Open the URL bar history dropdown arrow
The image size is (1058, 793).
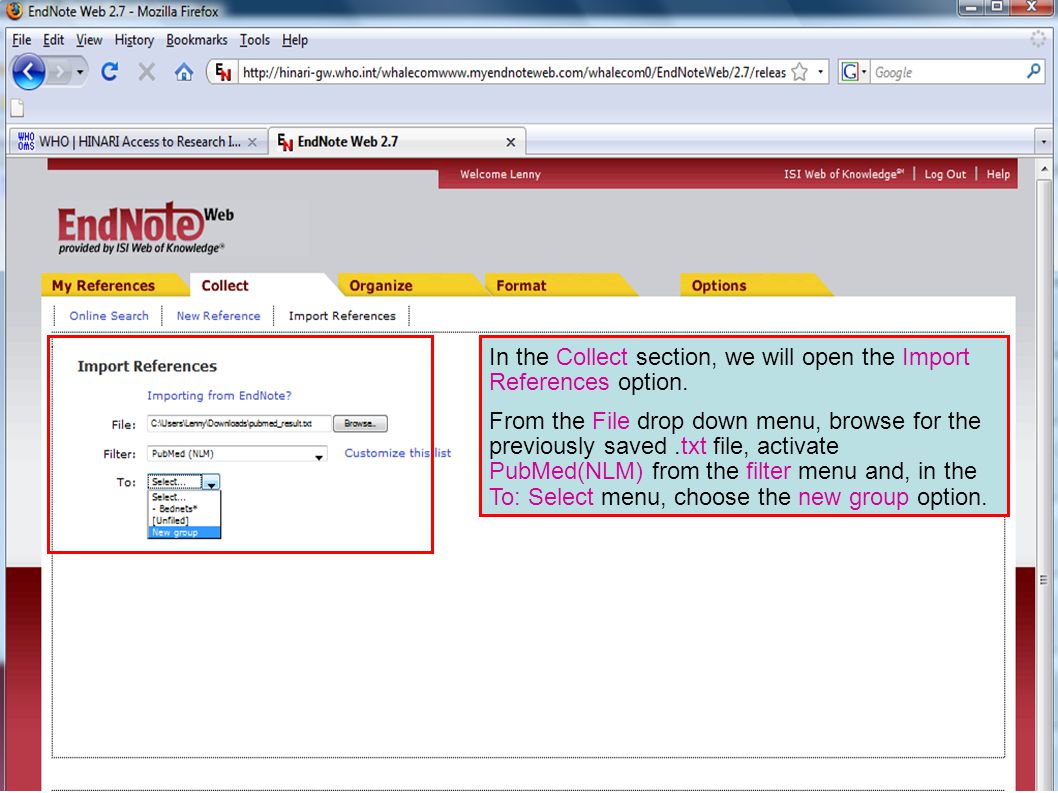coord(820,72)
